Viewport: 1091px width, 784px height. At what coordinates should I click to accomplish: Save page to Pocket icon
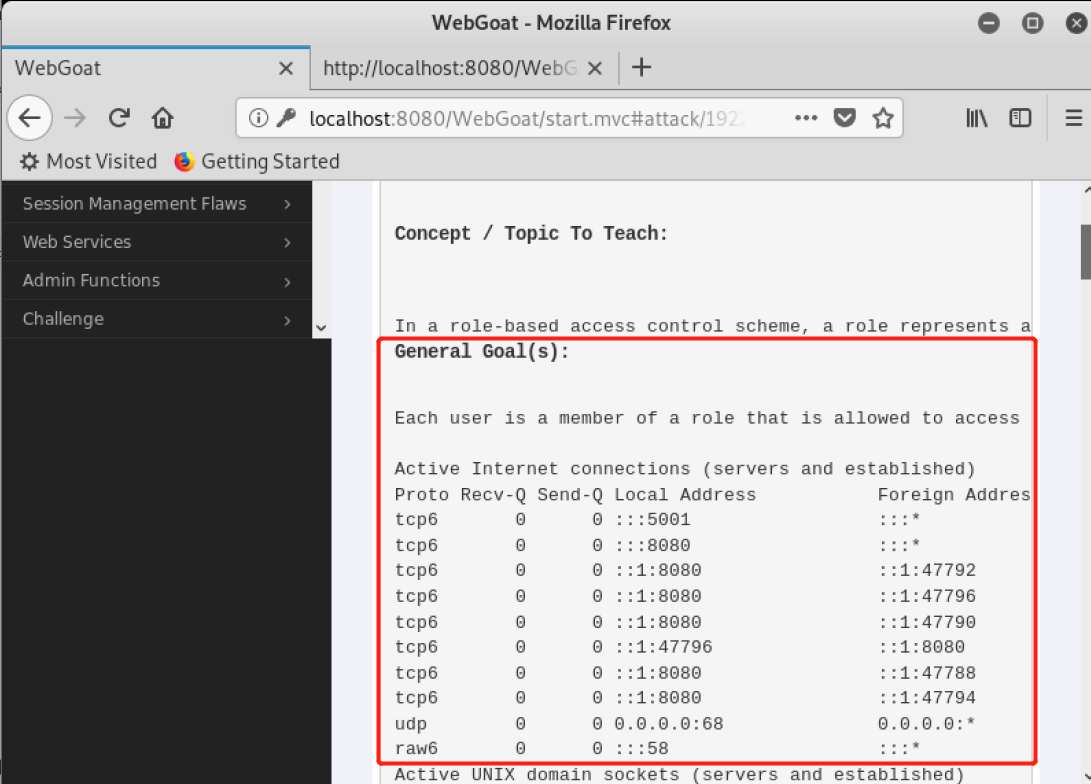pyautogui.click(x=845, y=118)
